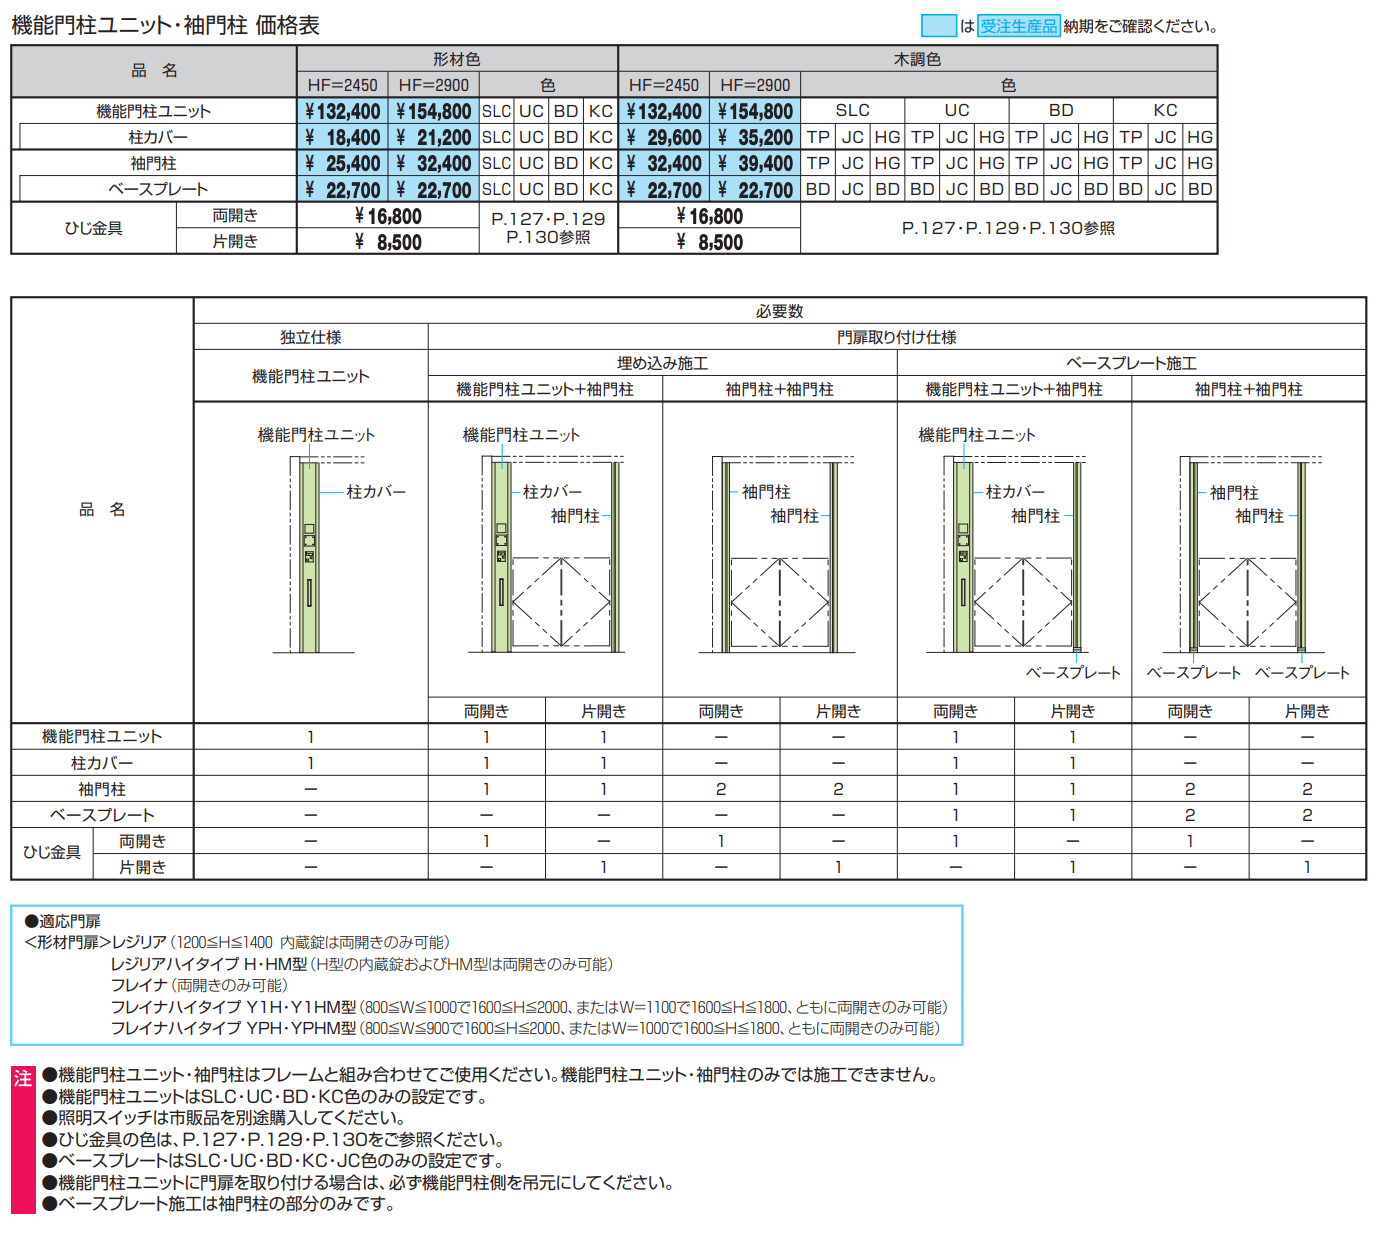Viewport: 1392px width, 1248px height.
Task: Switch to the HF=2450 column
Action: [341, 85]
